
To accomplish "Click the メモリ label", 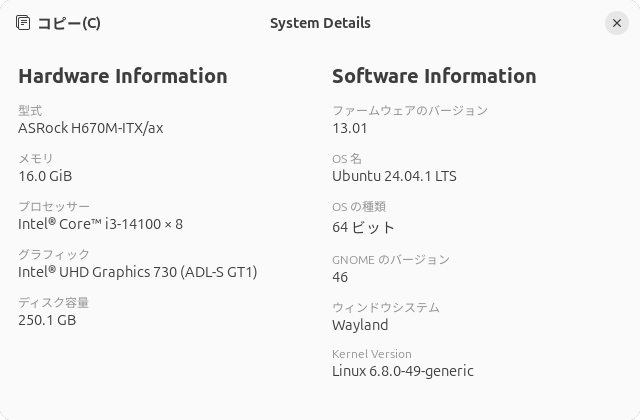I will point(36,158).
